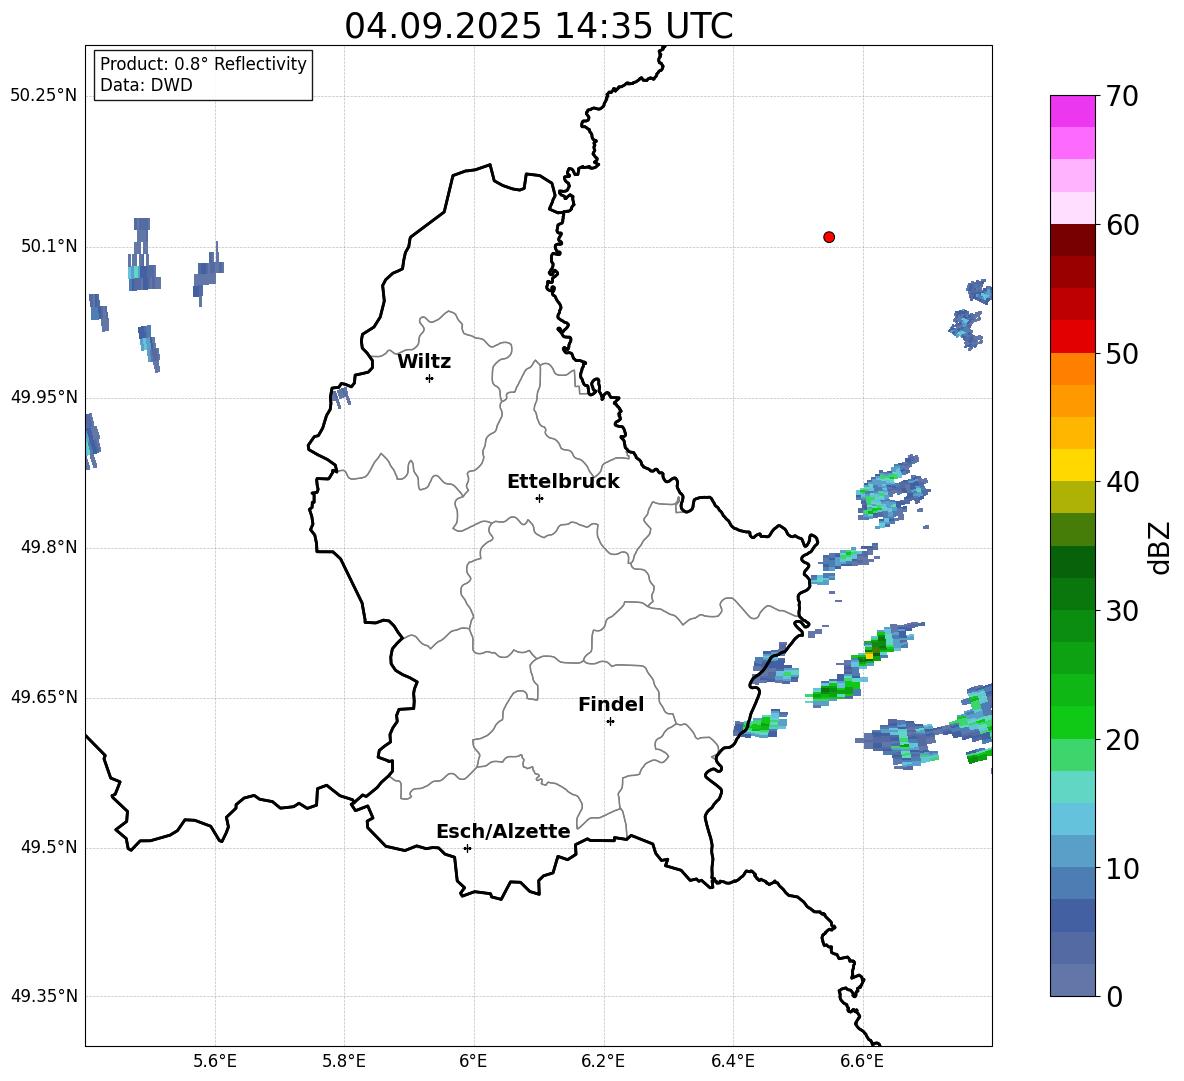
Task: Click the yellow high-reflectivity core near 6.6°E
Action: click(870, 655)
